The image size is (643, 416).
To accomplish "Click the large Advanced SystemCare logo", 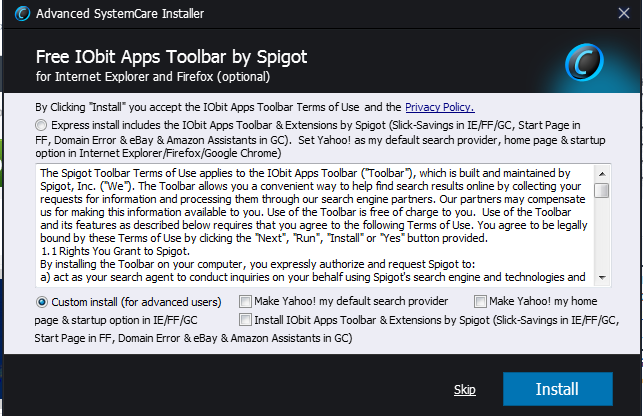I will (584, 62).
